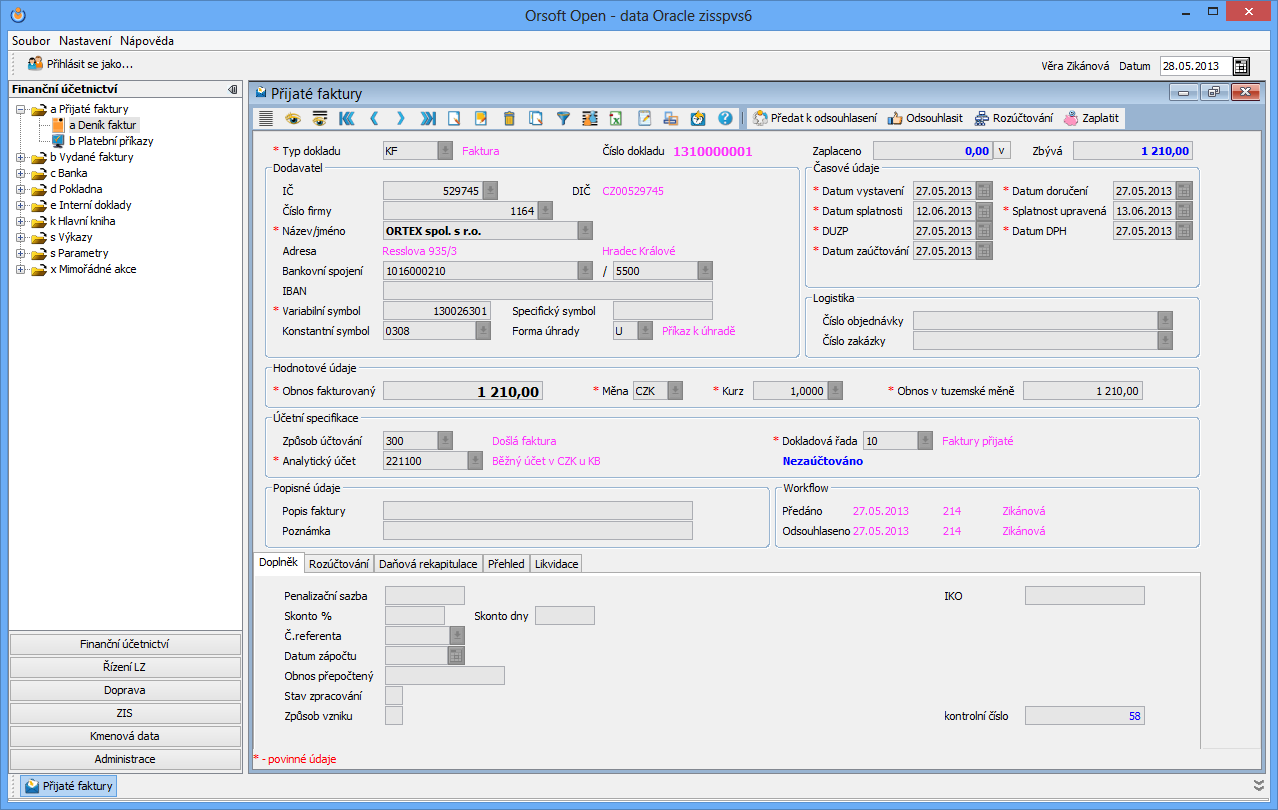Screen dimensions: 1278x810
Task: Switch to list view toolbar icon
Action: (266, 118)
